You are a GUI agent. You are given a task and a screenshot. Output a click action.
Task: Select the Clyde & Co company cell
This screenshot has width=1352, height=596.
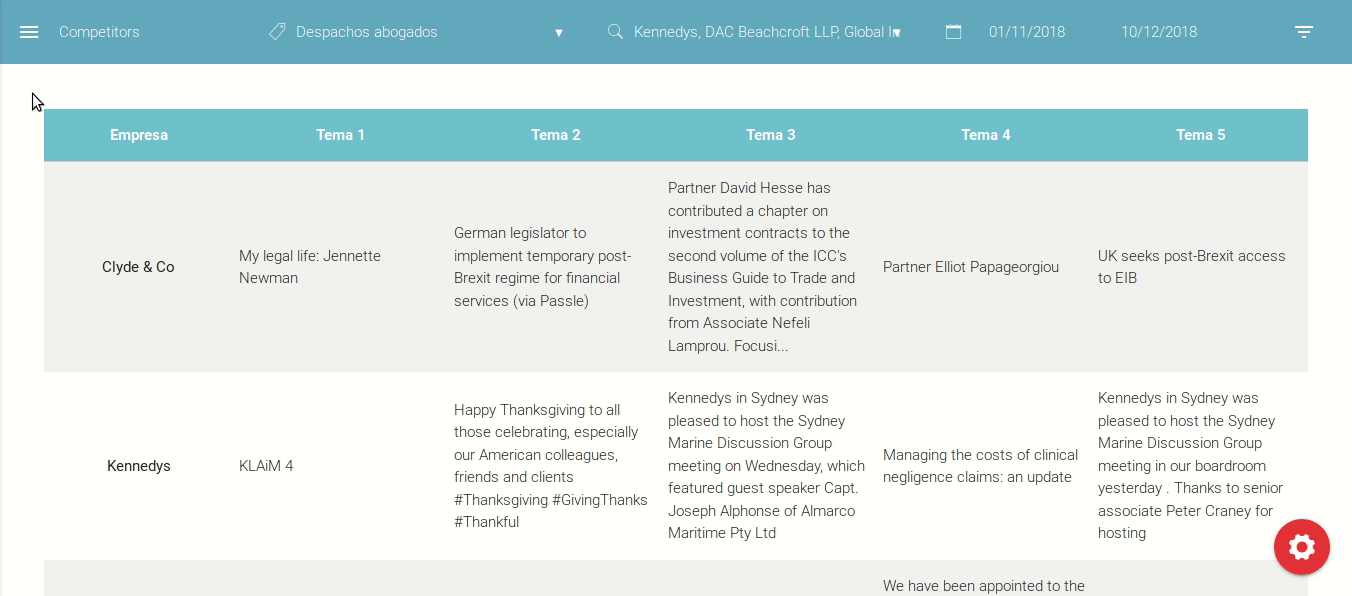(x=138, y=267)
